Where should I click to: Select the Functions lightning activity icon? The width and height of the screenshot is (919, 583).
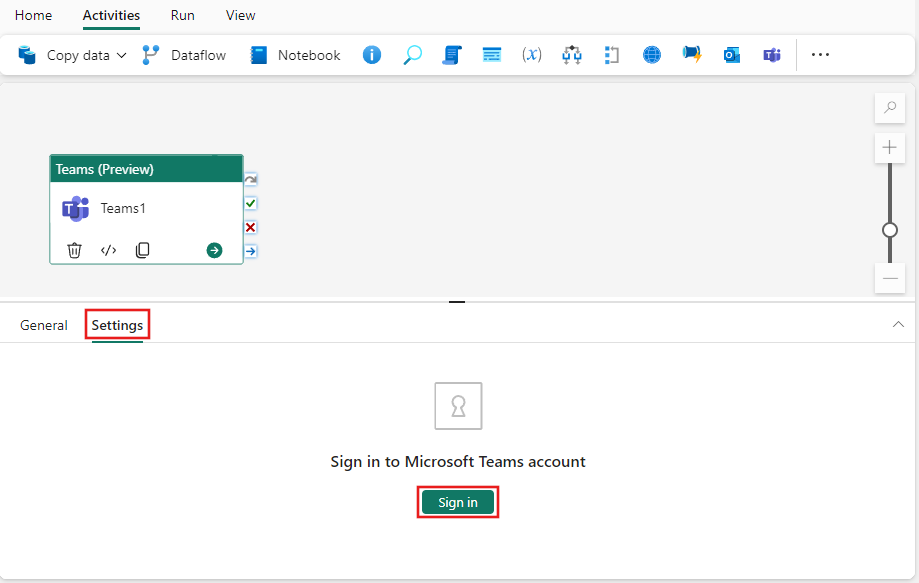(692, 54)
